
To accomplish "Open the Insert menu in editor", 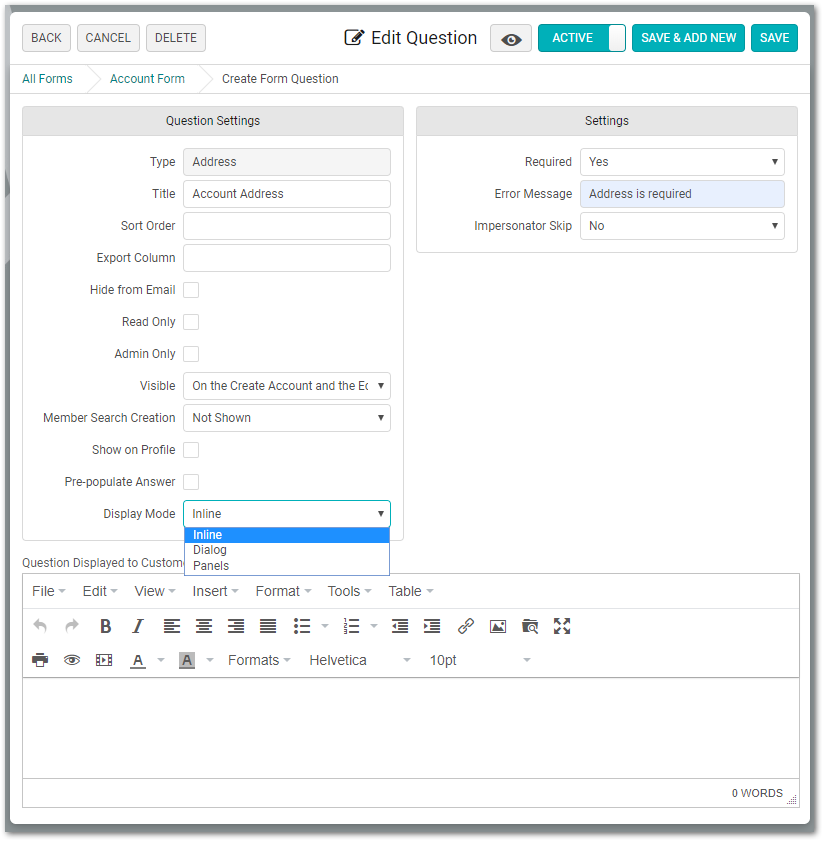I will (x=215, y=591).
